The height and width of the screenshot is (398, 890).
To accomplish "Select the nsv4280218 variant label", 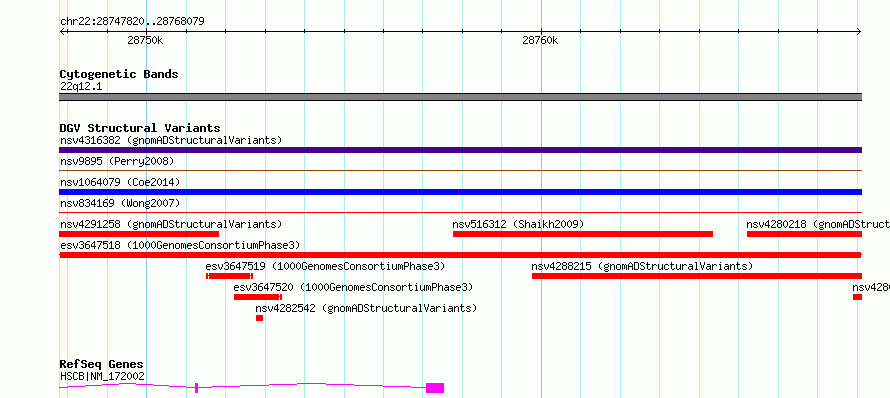I will click(x=818, y=224).
